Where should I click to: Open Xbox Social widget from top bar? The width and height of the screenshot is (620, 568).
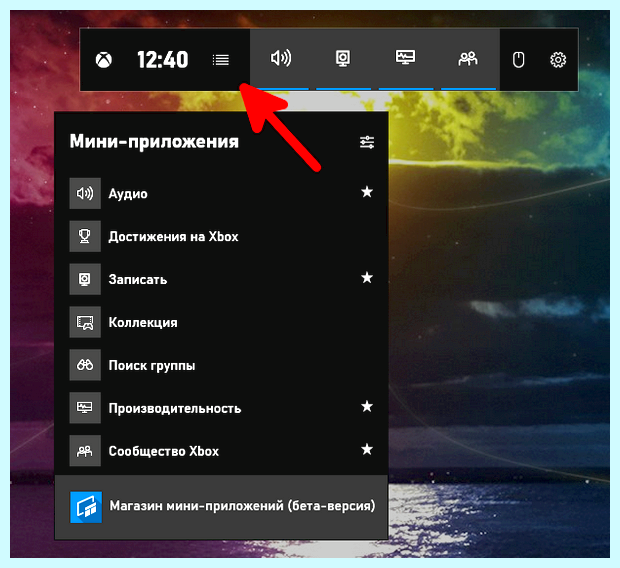click(468, 59)
